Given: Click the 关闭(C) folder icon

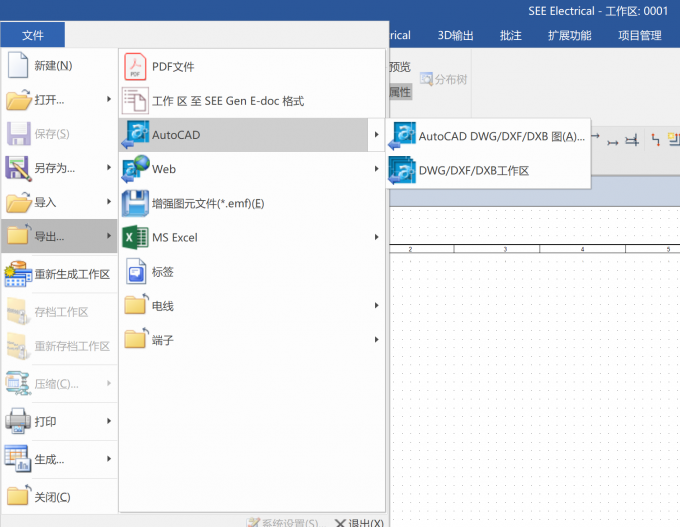Looking at the screenshot, I should pos(19,495).
